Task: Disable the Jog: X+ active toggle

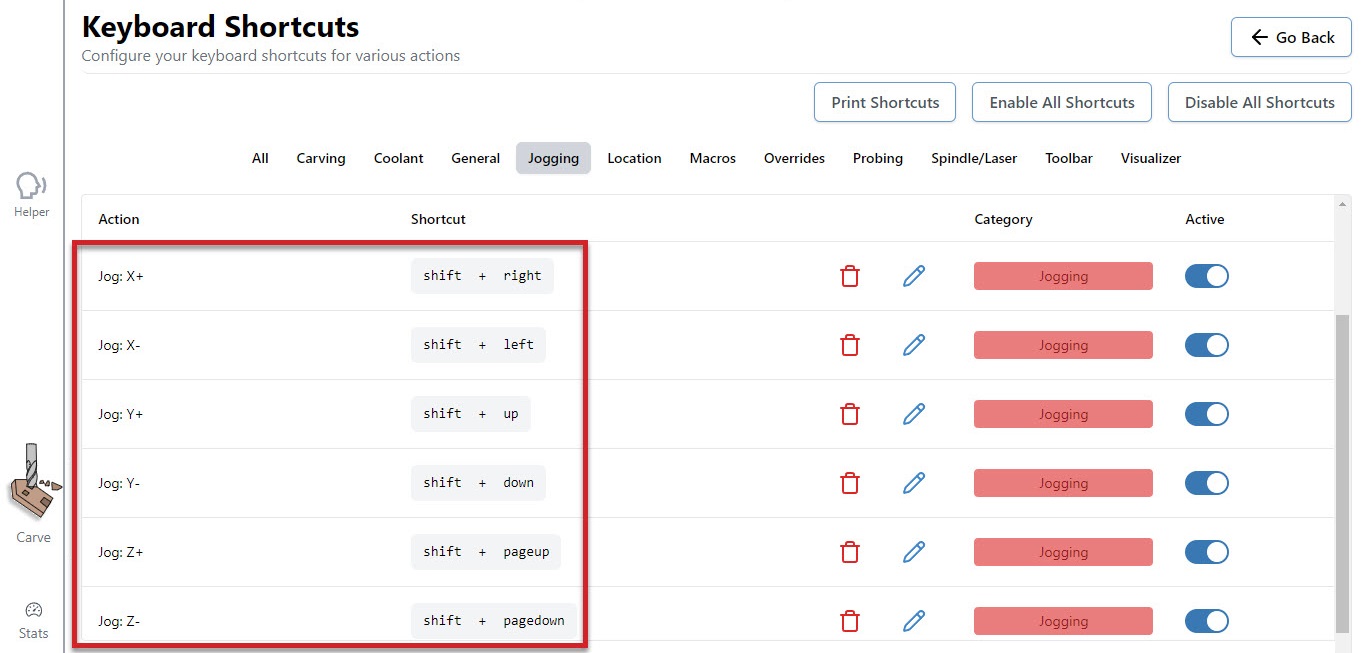Action: (x=1206, y=276)
